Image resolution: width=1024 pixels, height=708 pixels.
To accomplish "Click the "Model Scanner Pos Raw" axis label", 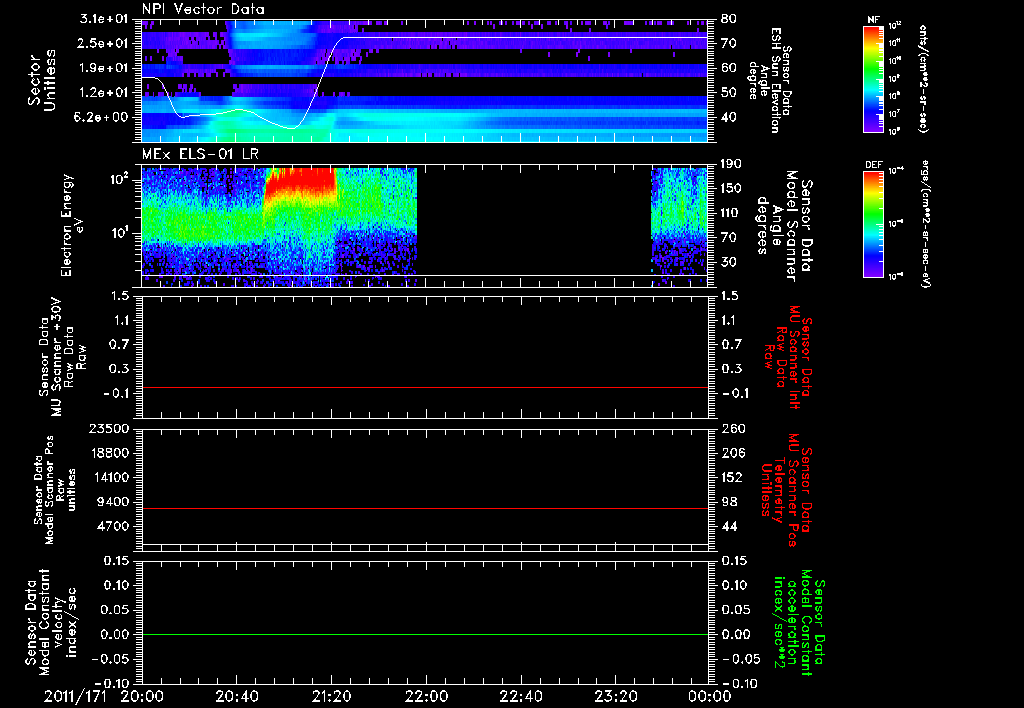I will (55, 490).
